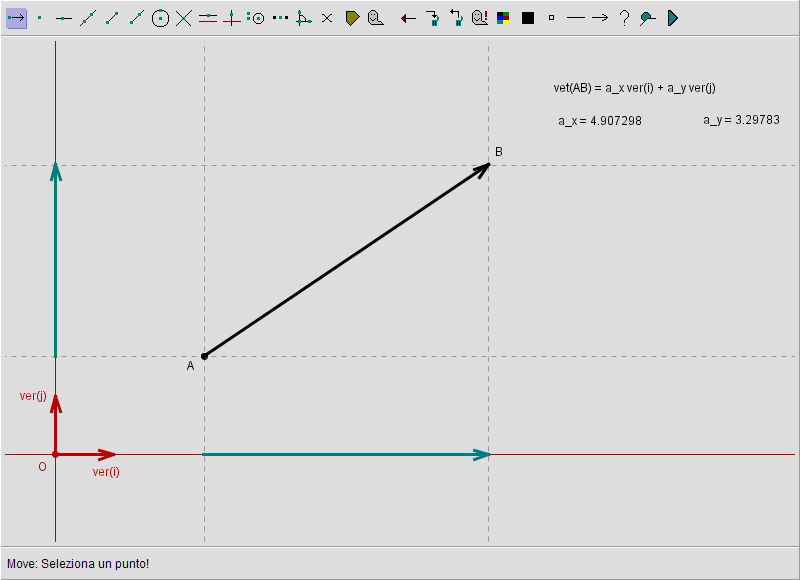Click the vet(AB) formula text
Viewport: 800px width, 580px height.
point(635,88)
